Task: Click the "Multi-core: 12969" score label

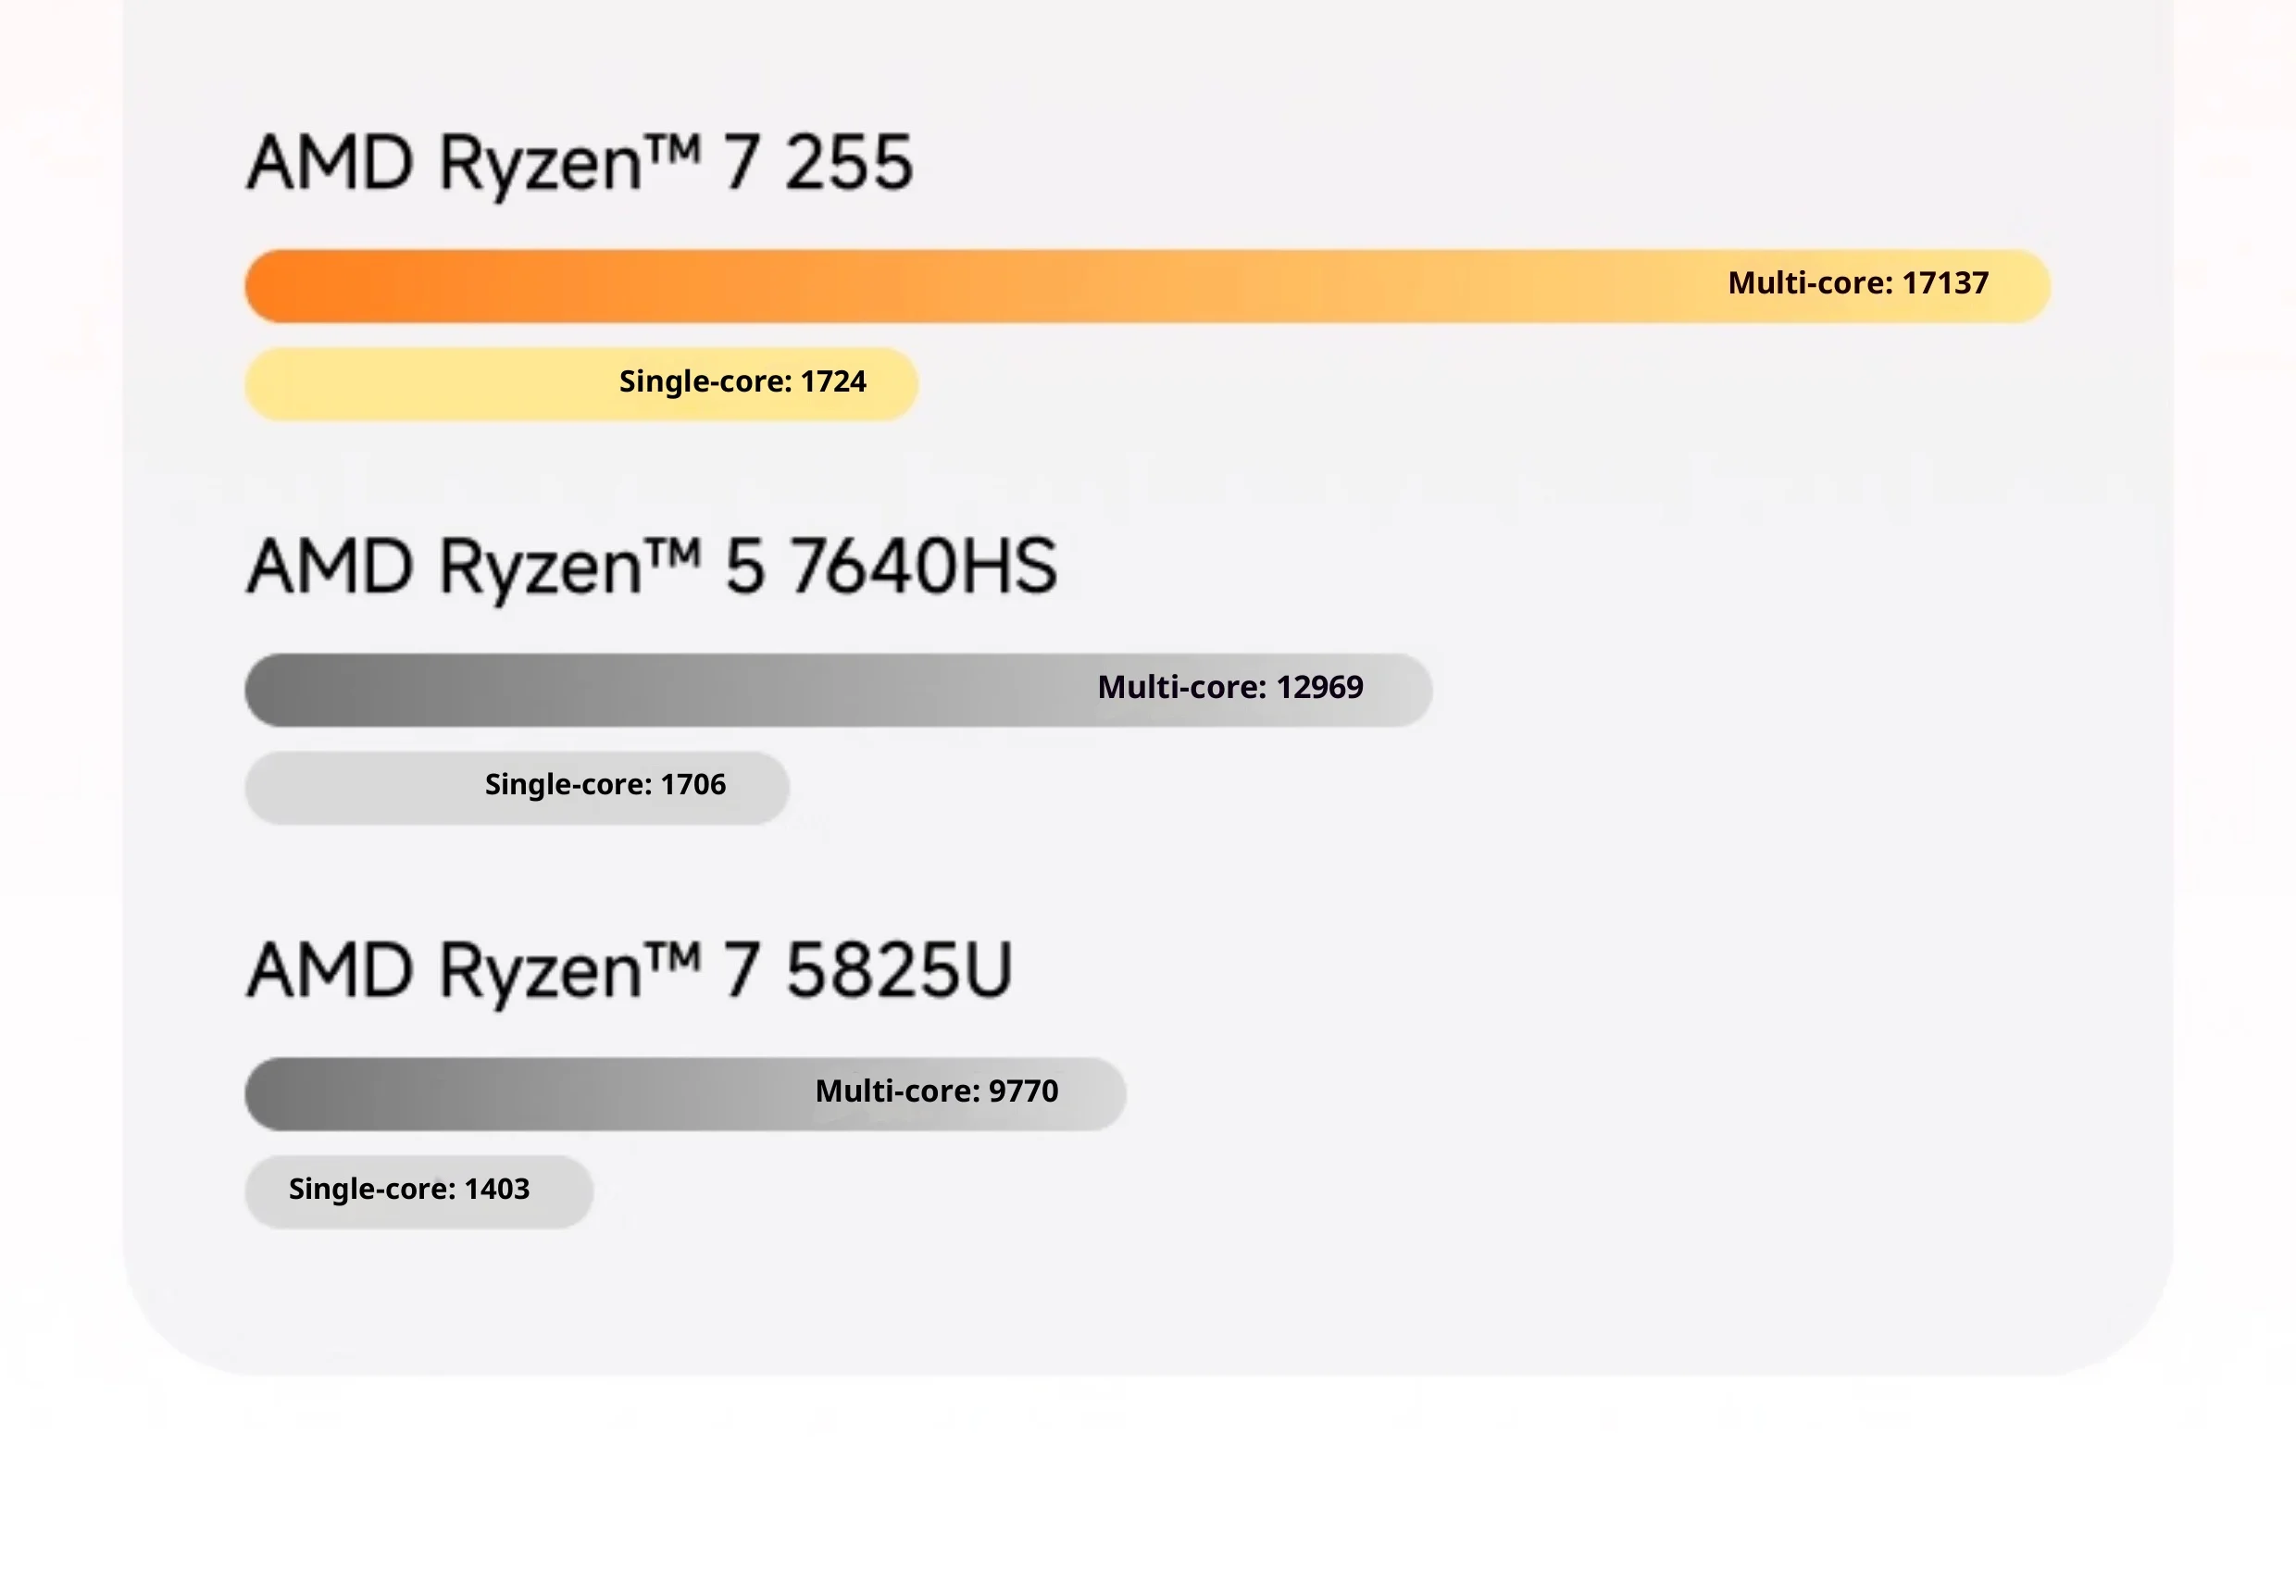Action: point(1230,687)
